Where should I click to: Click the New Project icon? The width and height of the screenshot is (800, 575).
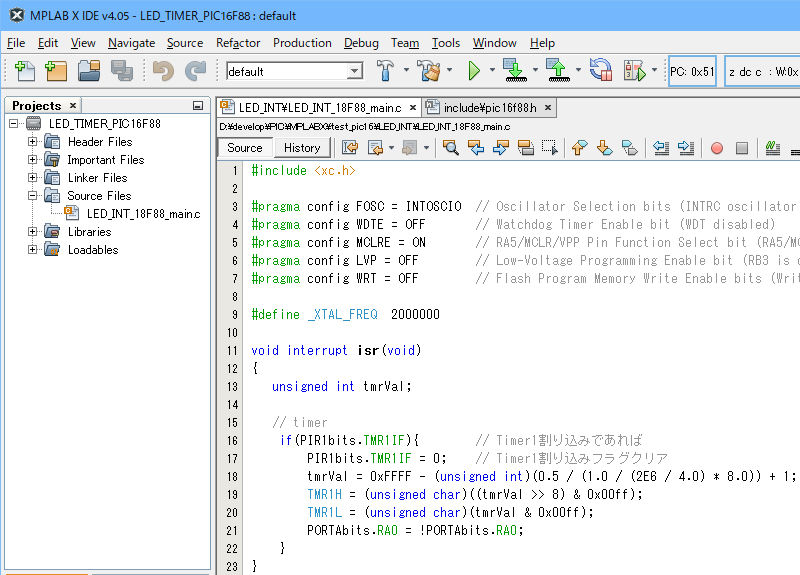pos(56,71)
